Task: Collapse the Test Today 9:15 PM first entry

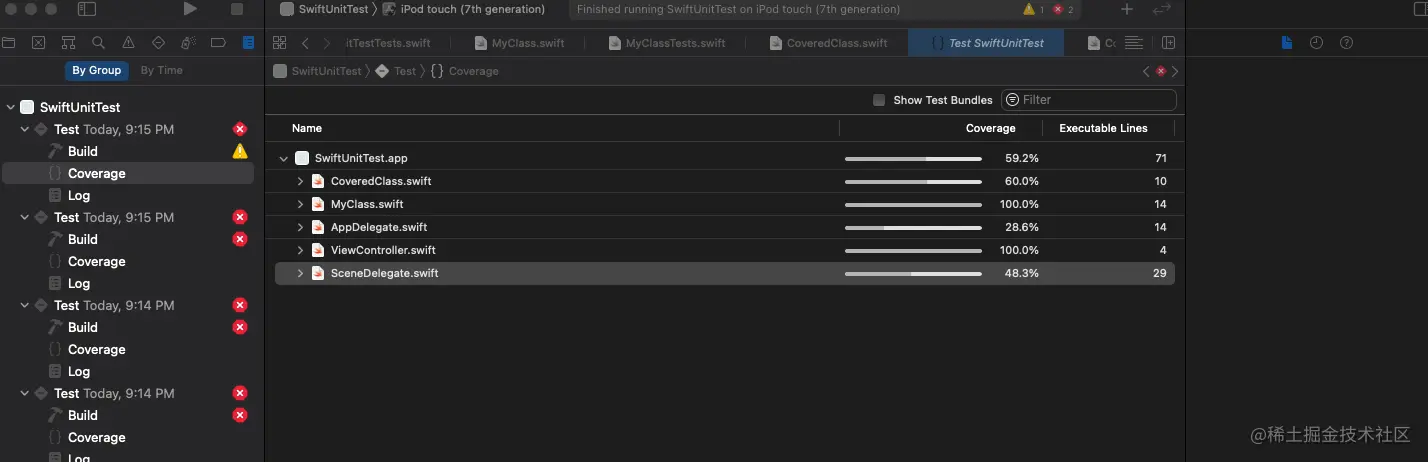Action: pyautogui.click(x=26, y=129)
